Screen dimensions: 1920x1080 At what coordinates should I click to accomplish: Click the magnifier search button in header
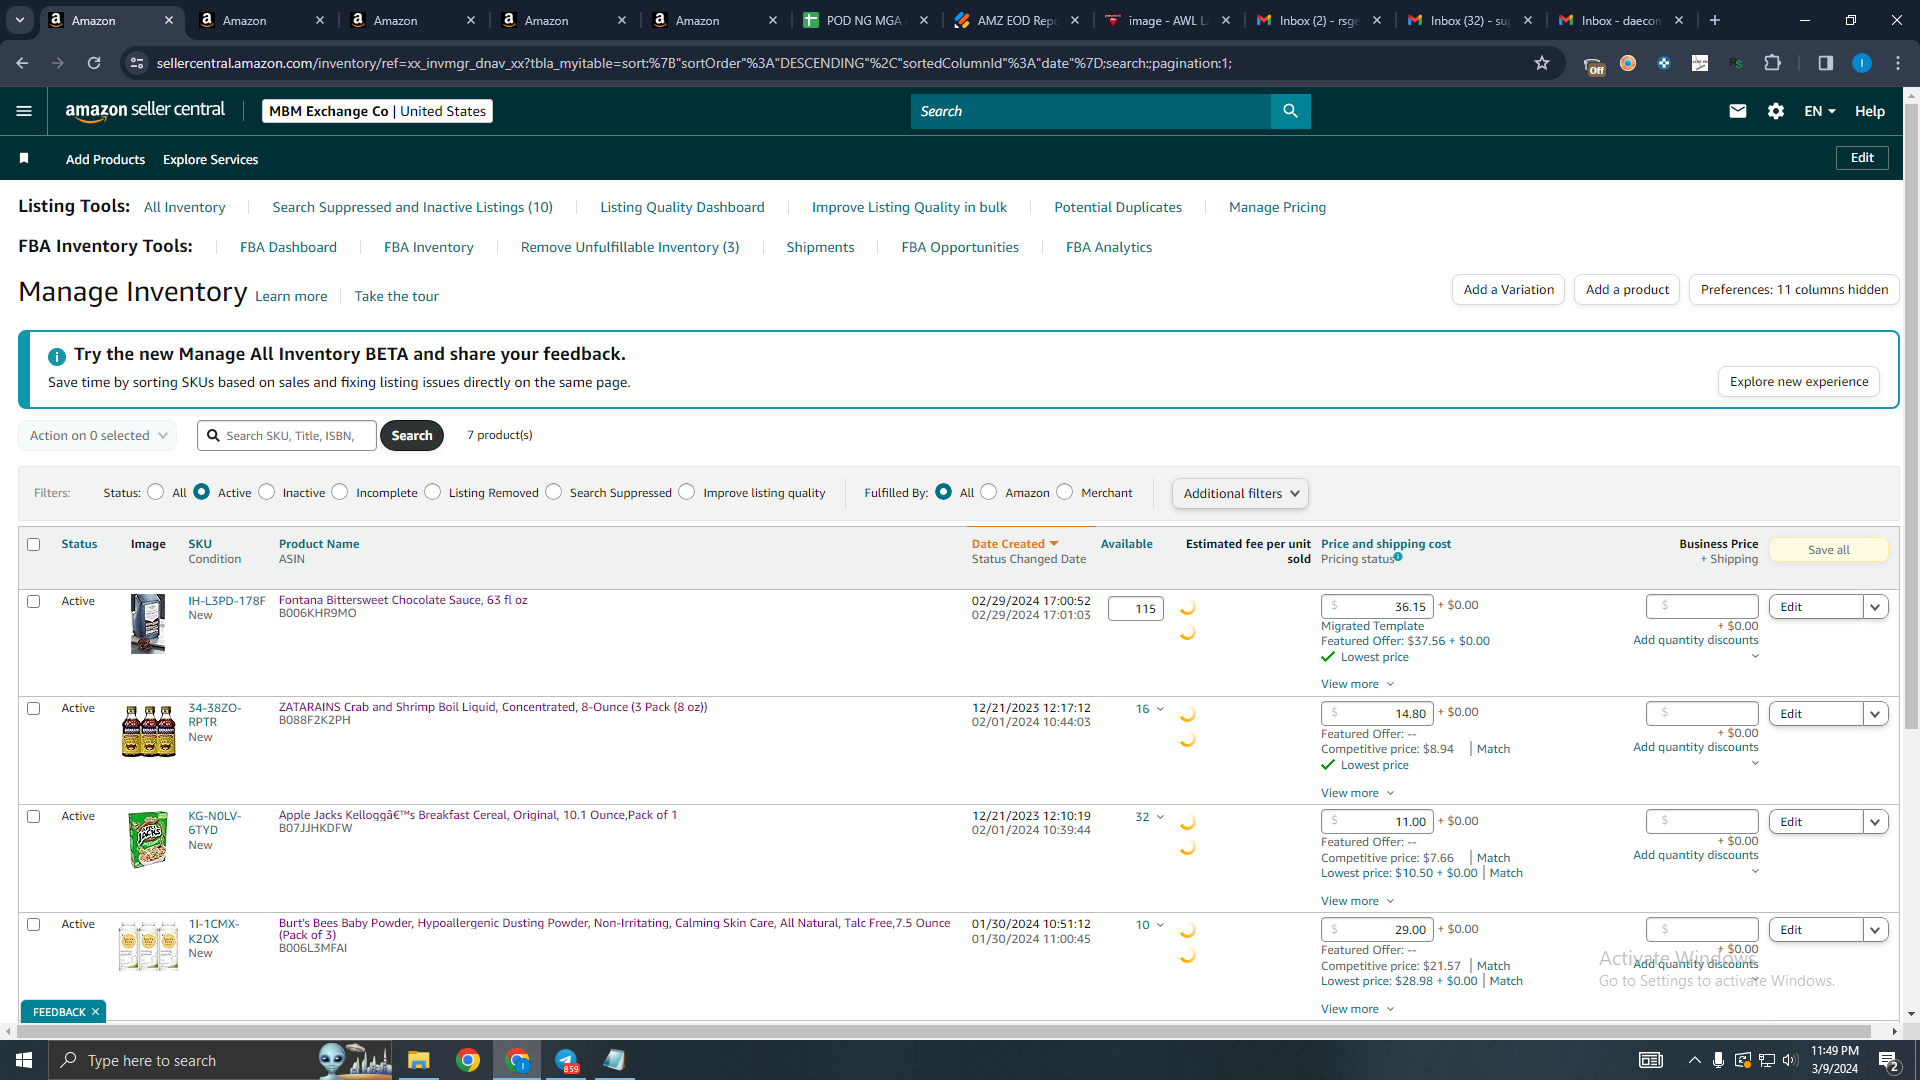(1290, 111)
